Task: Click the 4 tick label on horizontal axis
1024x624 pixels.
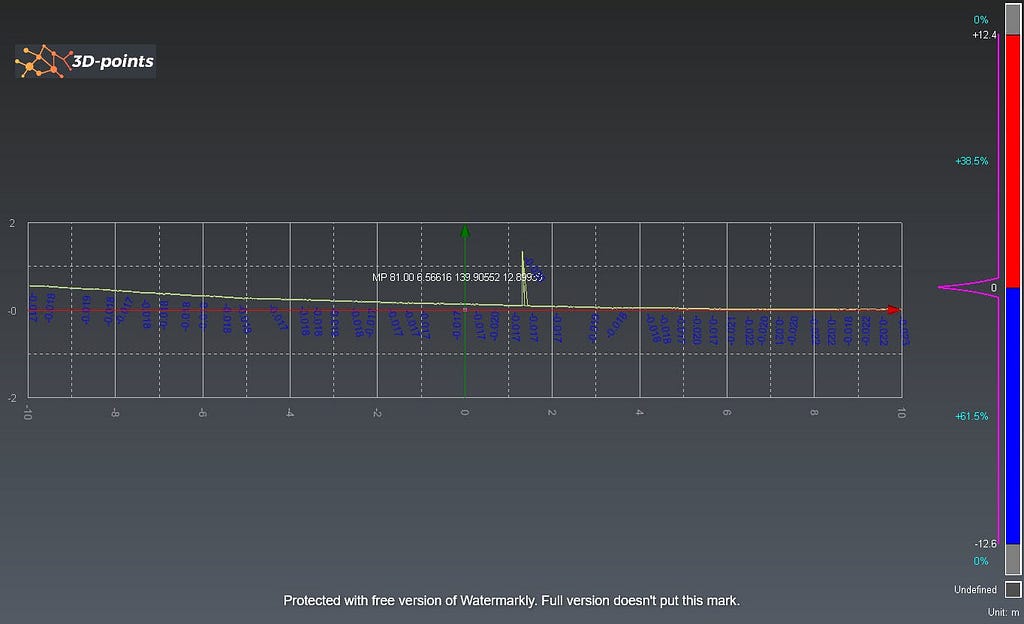Action: pos(639,413)
